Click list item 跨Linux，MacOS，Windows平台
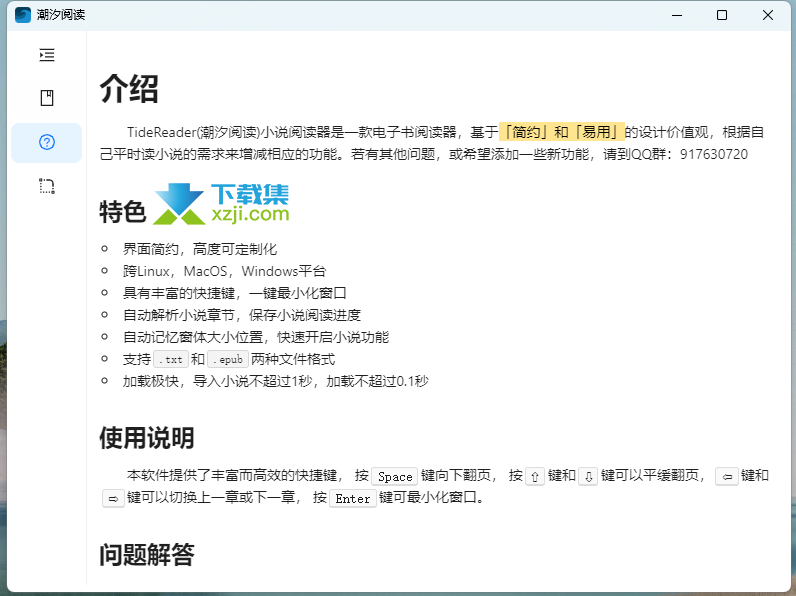This screenshot has width=796, height=596. point(224,271)
